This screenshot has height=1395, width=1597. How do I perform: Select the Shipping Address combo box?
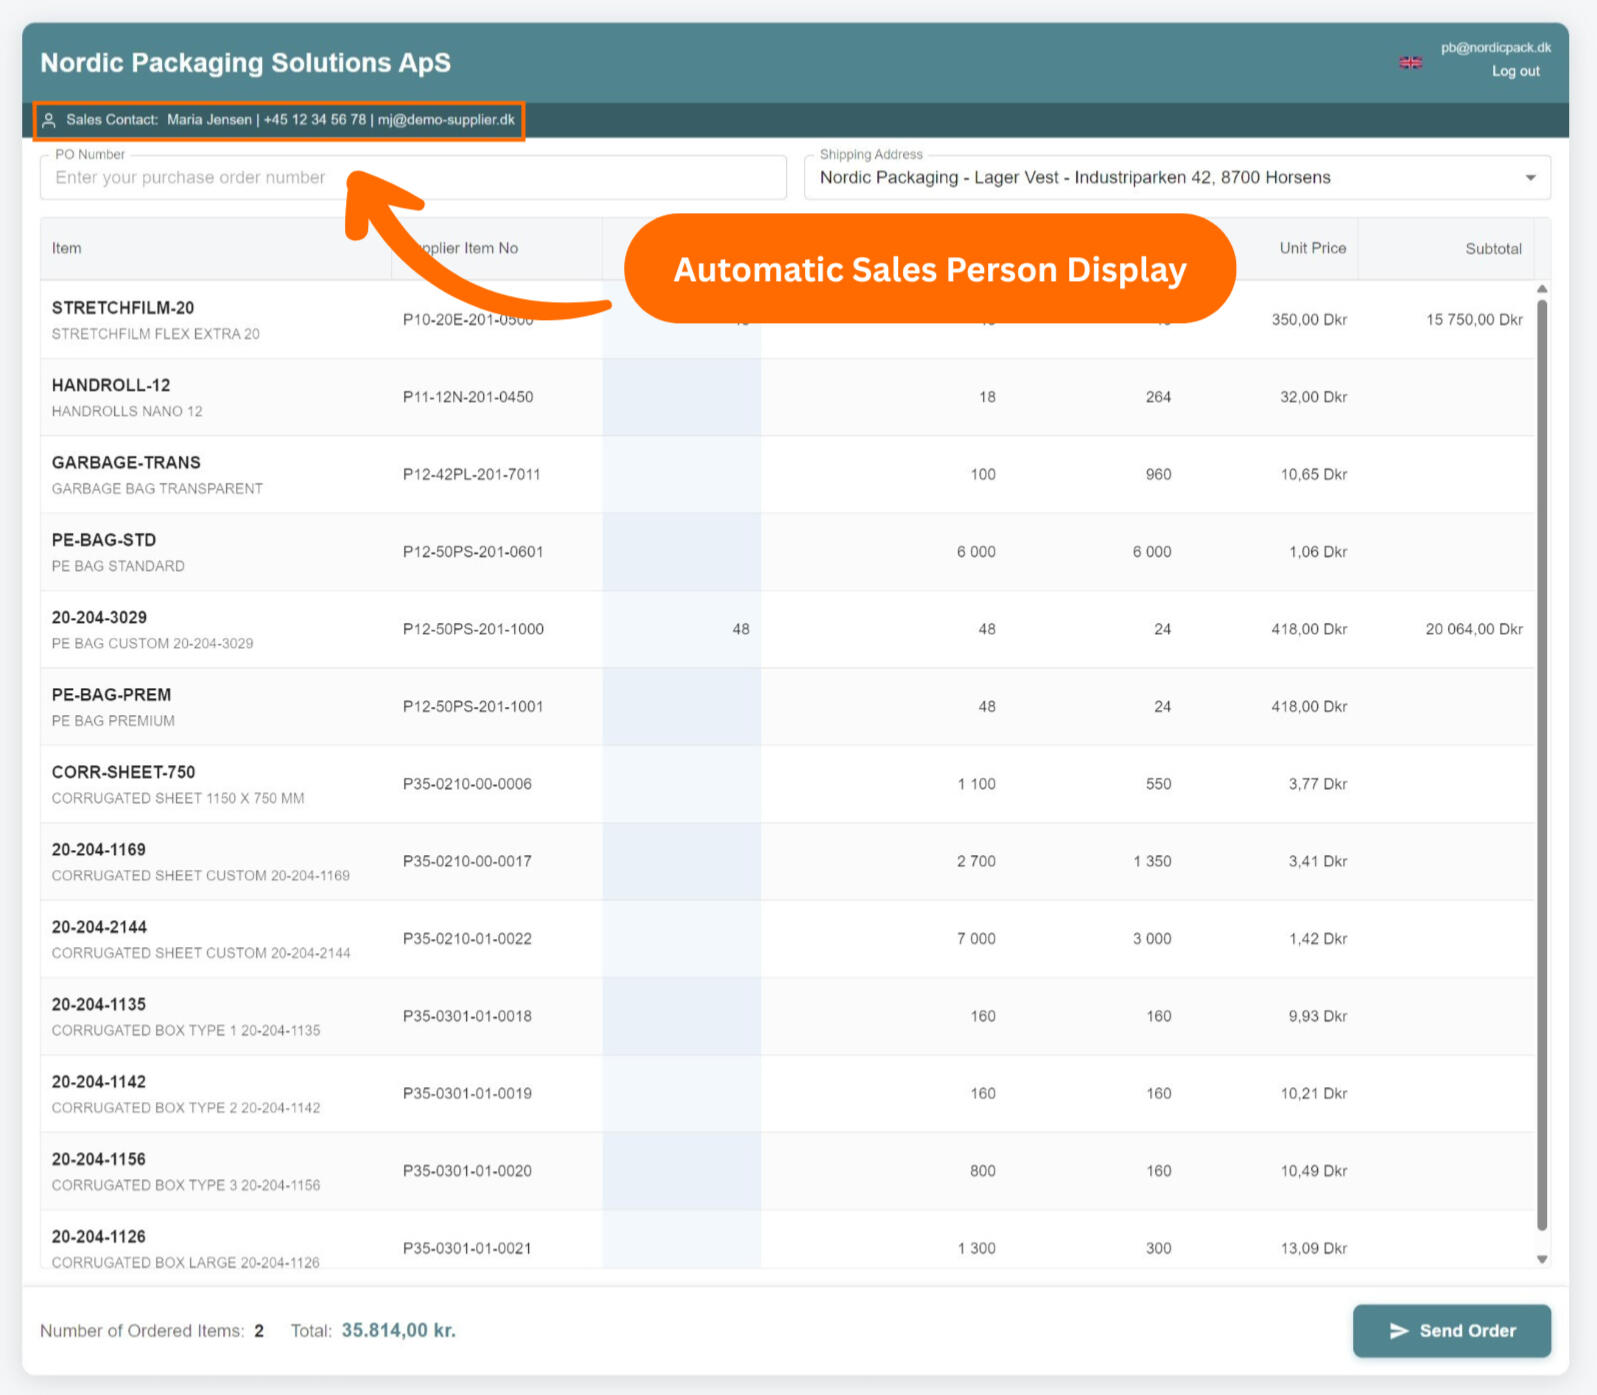pos(1160,178)
